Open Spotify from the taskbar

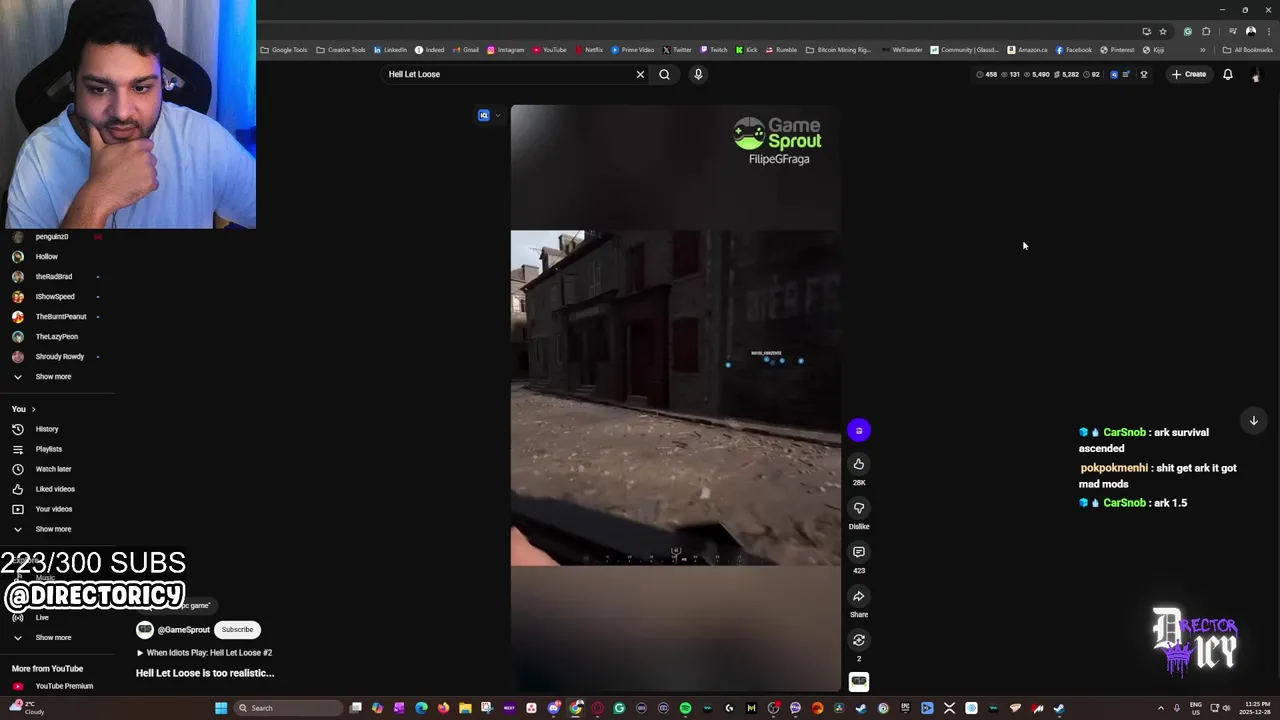685,708
